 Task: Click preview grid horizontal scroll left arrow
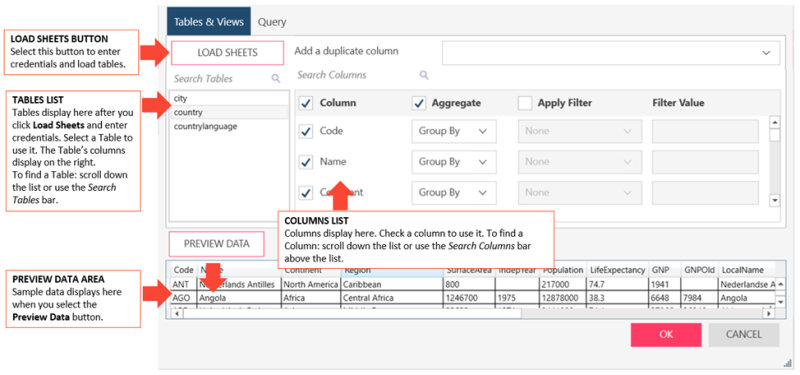click(177, 314)
